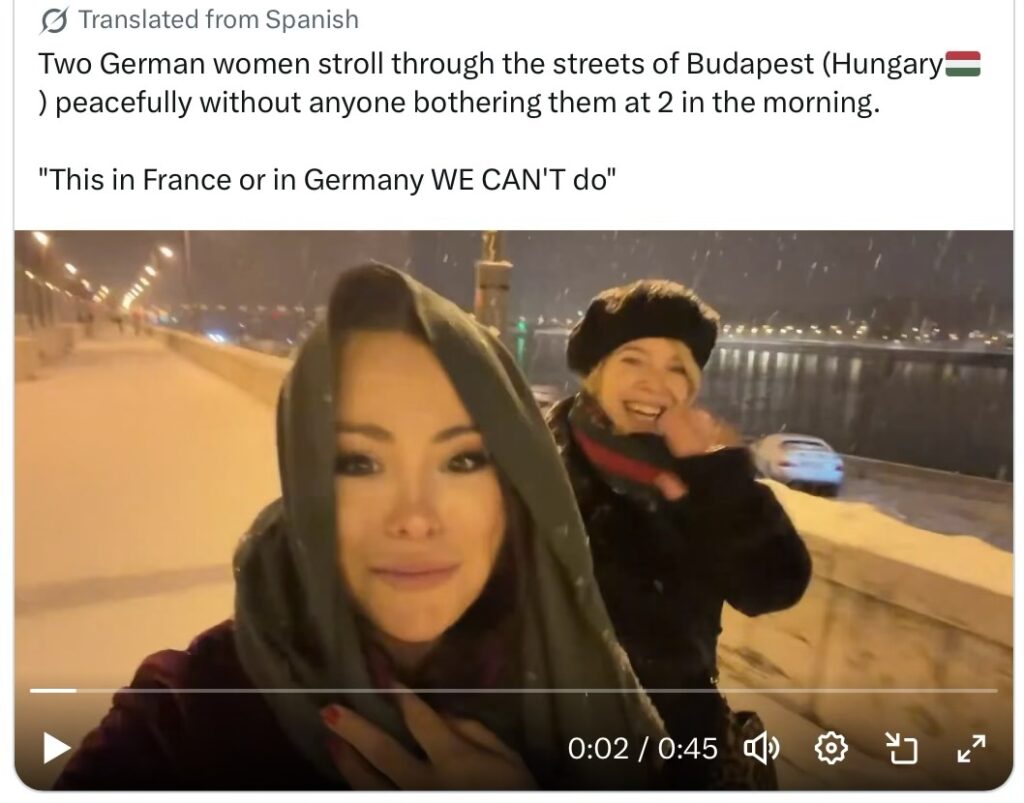Click the white car in the video frame
This screenshot has width=1024, height=803.
tap(798, 462)
